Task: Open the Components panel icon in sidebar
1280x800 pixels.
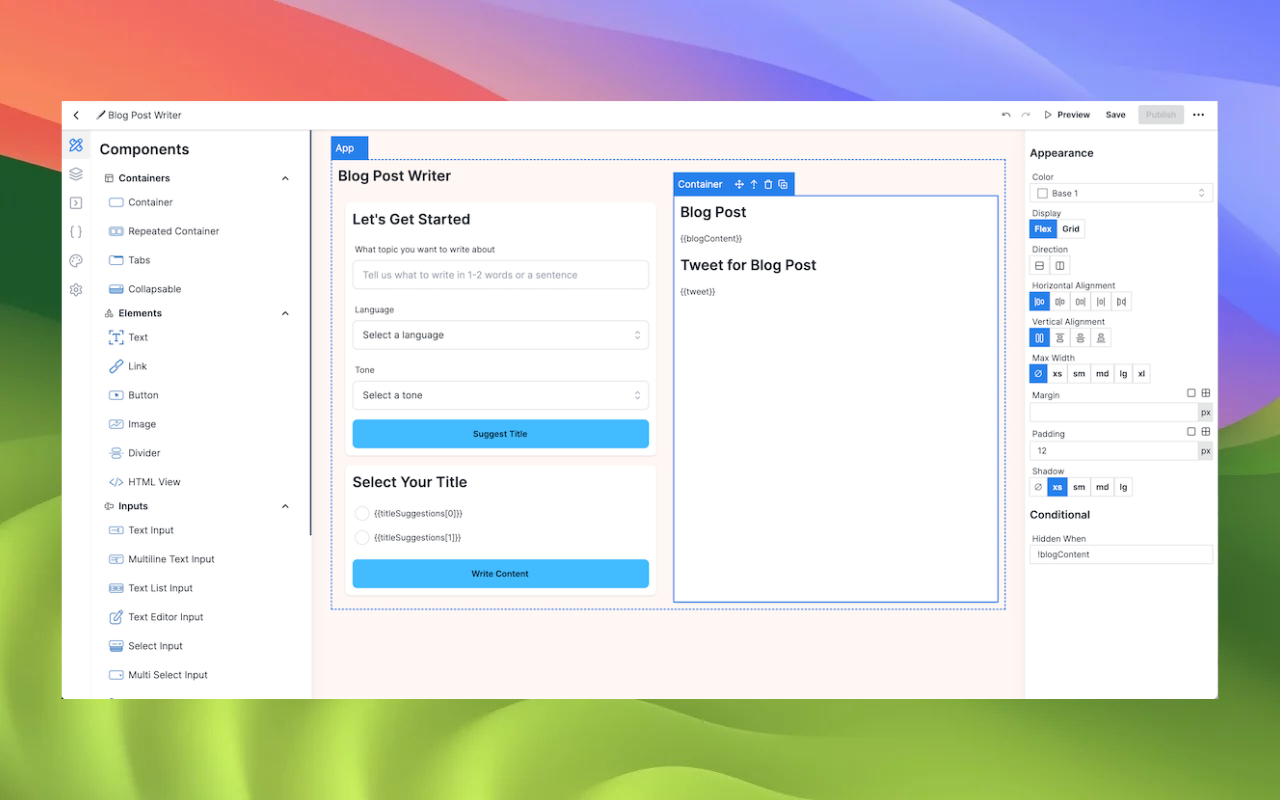Action: 76,145
